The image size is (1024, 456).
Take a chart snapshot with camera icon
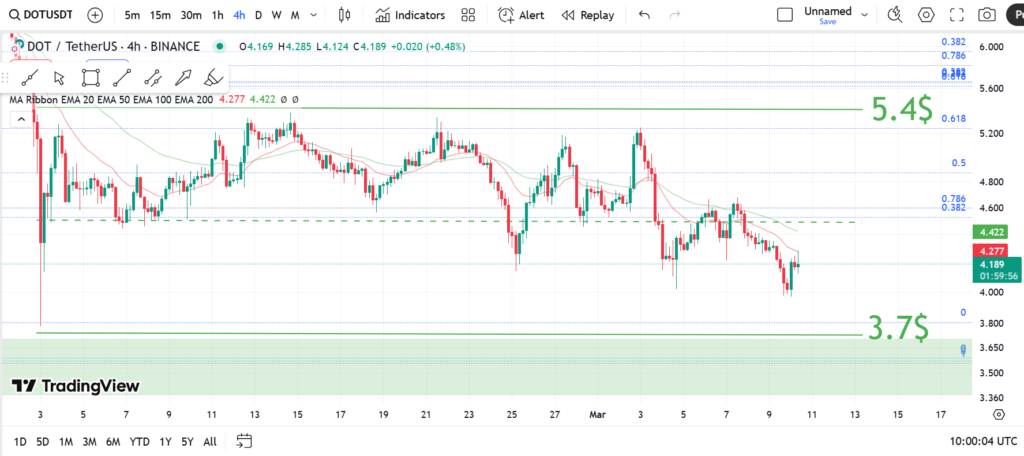click(x=987, y=15)
